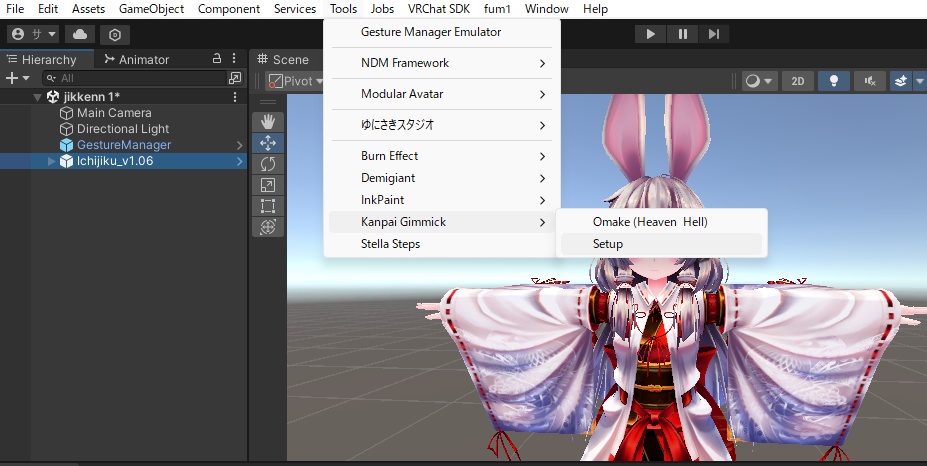Open the Pivot dropdown

[x=295, y=81]
